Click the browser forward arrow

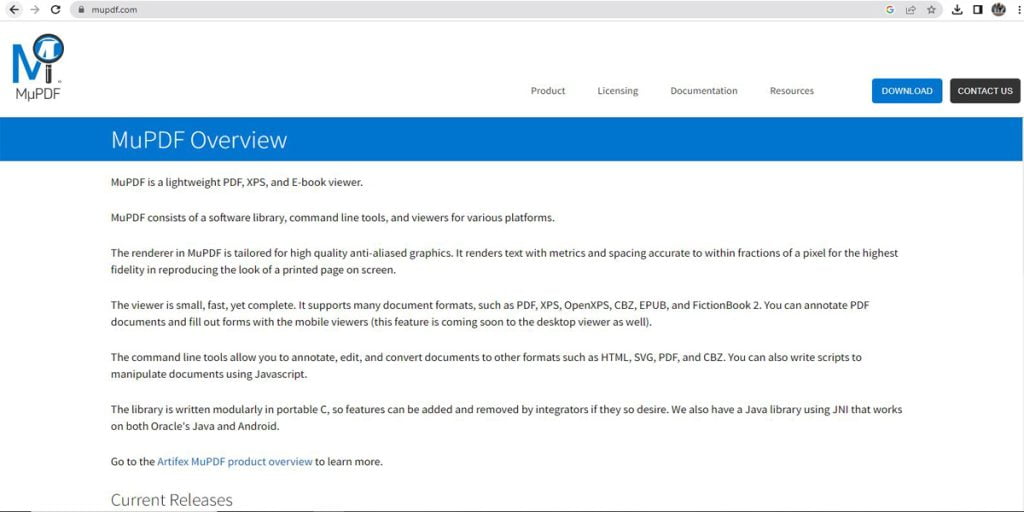(x=35, y=10)
